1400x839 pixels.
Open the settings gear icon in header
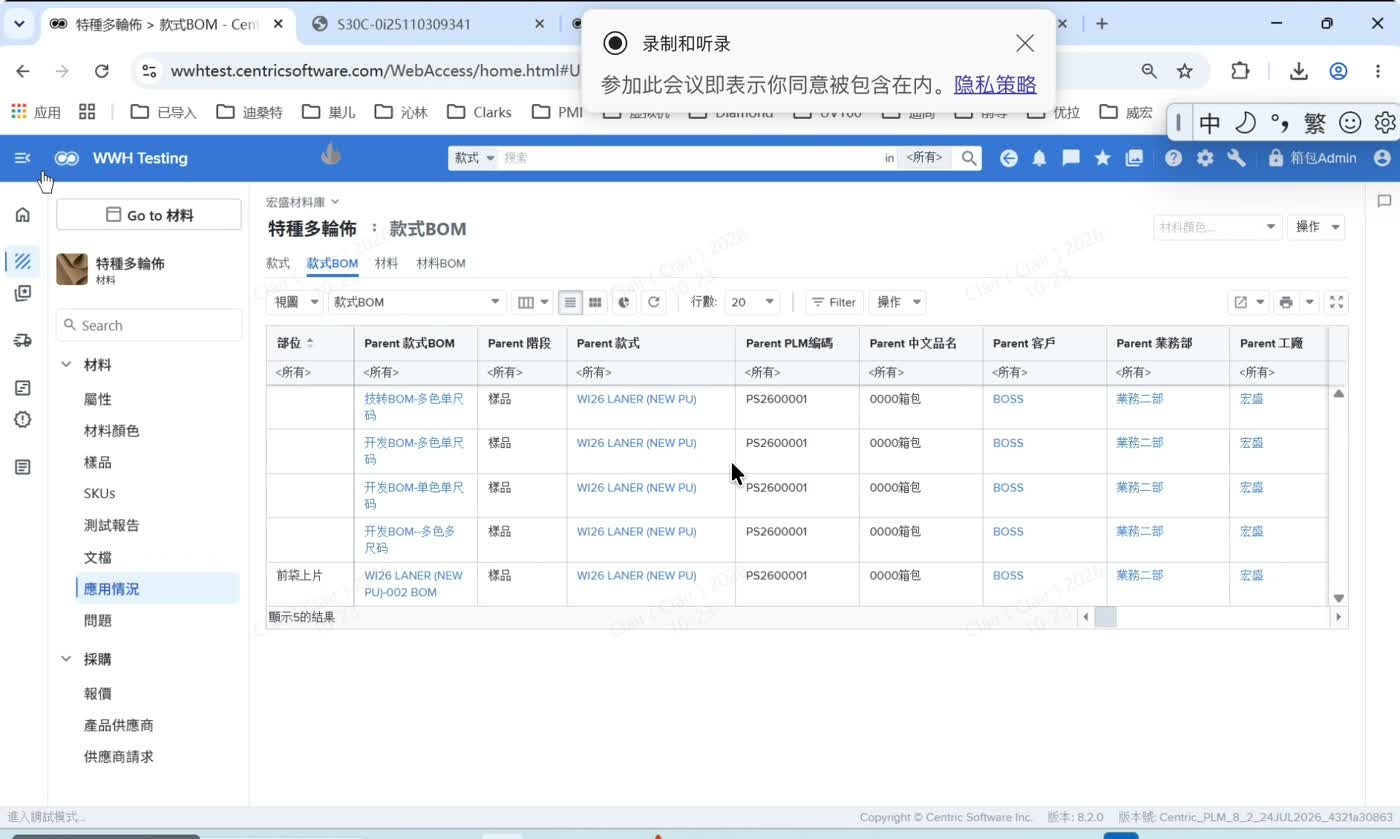point(1205,158)
